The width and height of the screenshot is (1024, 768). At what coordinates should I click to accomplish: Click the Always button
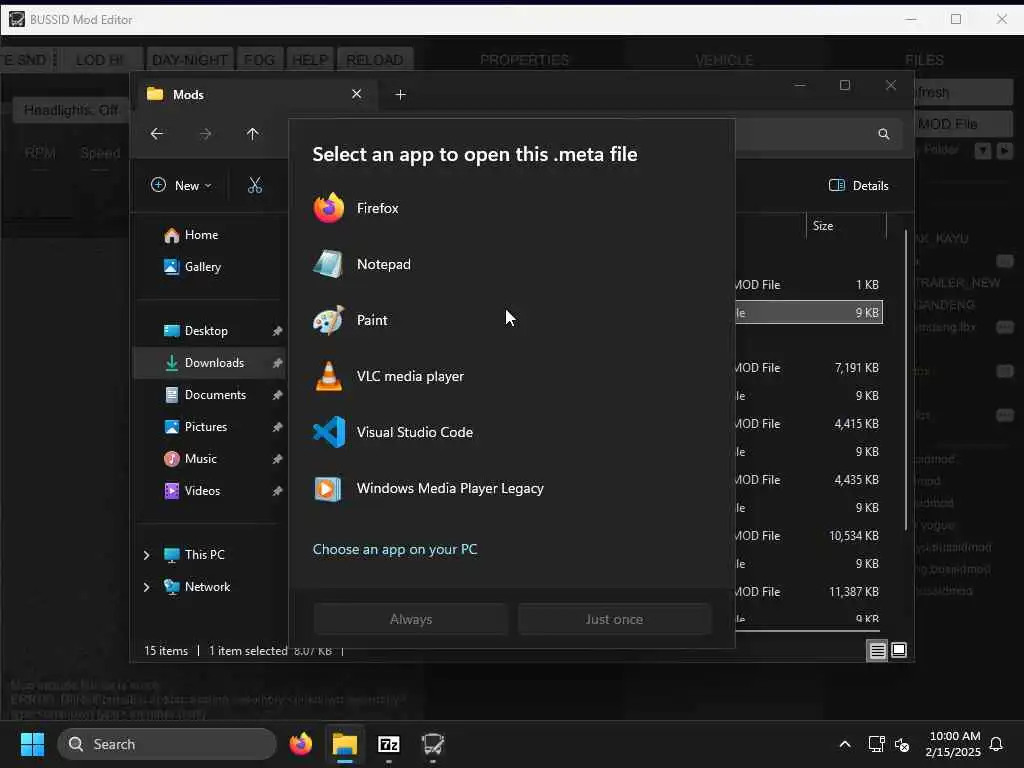[411, 619]
